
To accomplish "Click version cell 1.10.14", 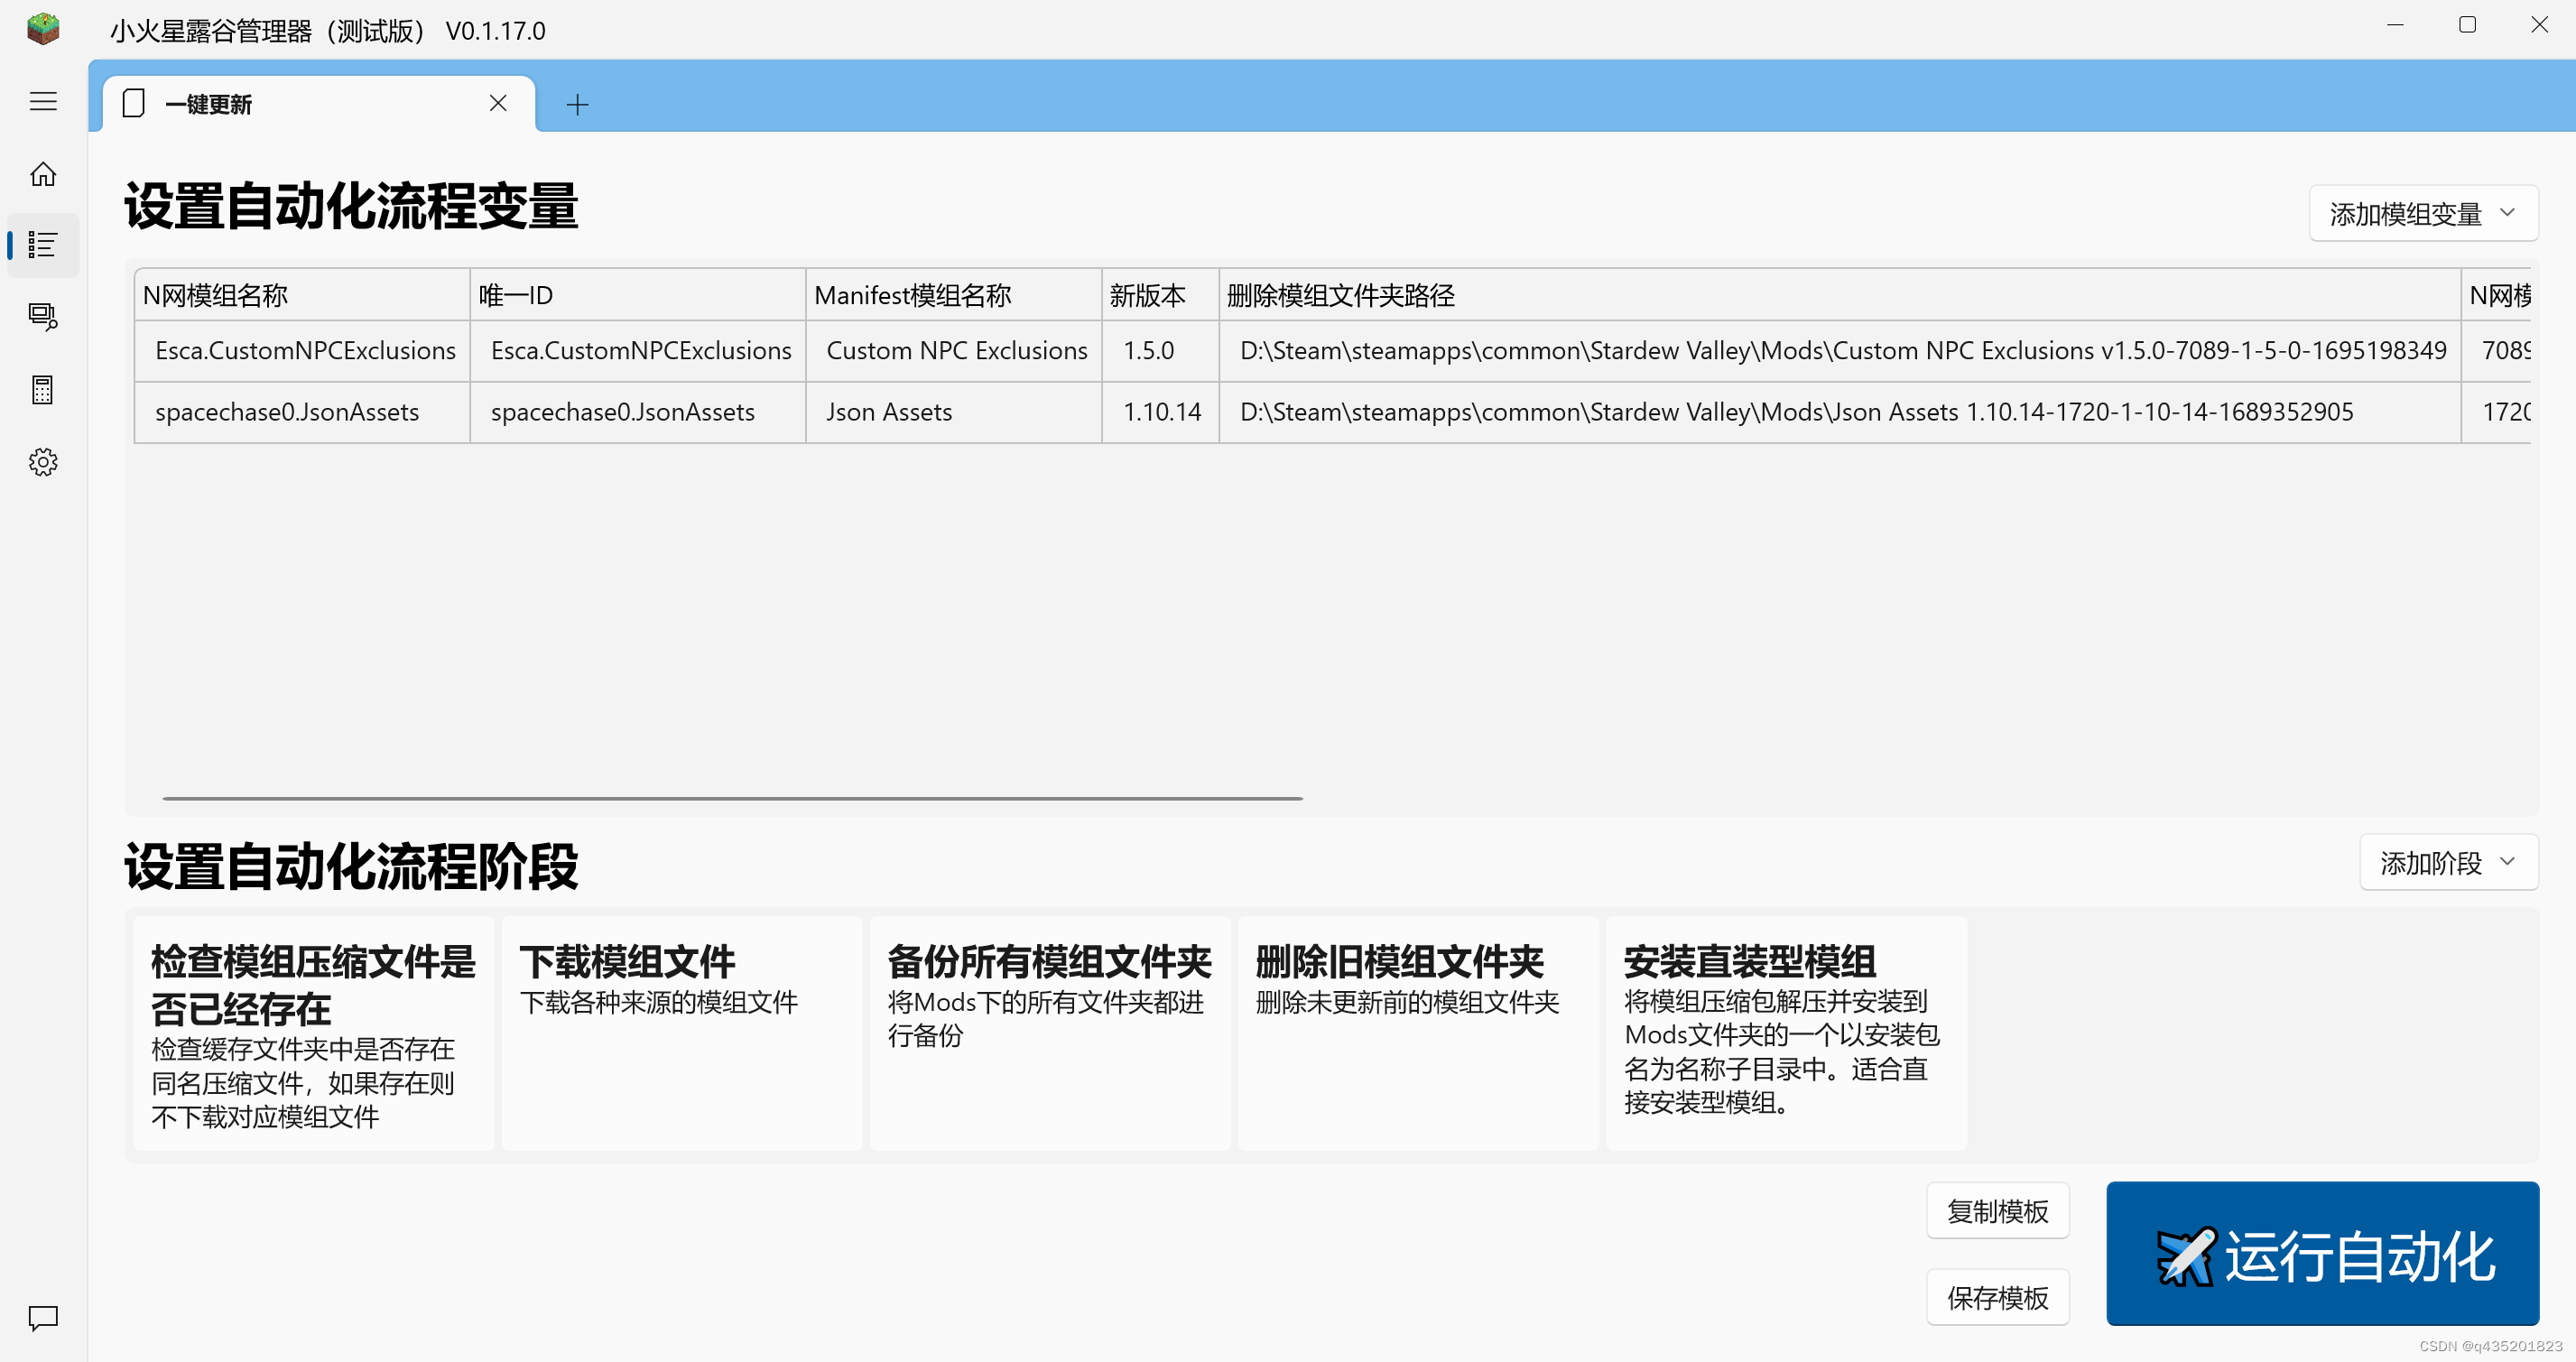I will coord(1160,412).
